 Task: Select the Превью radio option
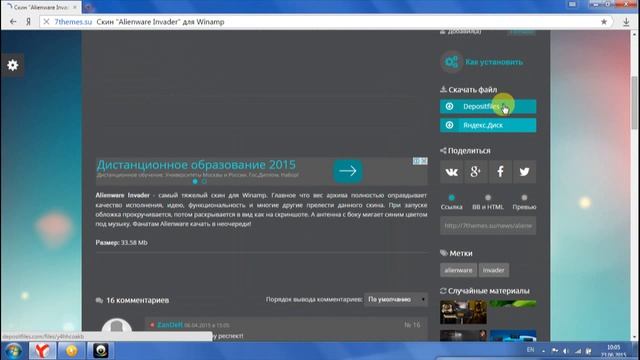pos(524,198)
